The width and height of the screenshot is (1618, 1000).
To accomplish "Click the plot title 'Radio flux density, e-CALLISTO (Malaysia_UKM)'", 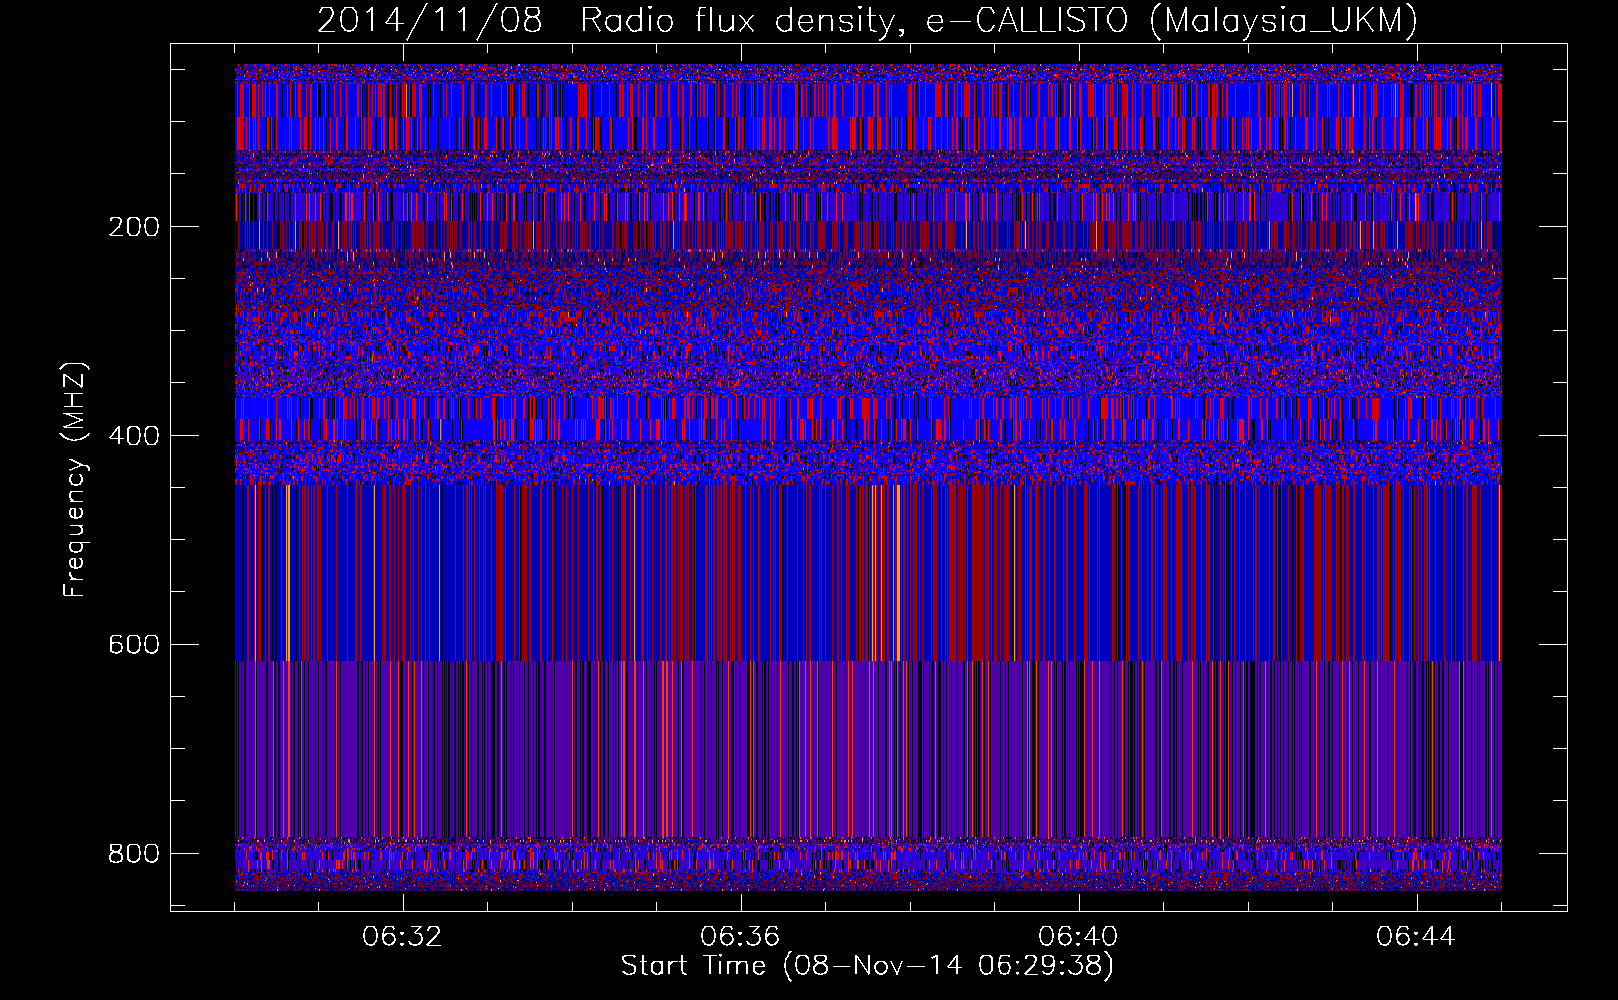I will coord(999,20).
